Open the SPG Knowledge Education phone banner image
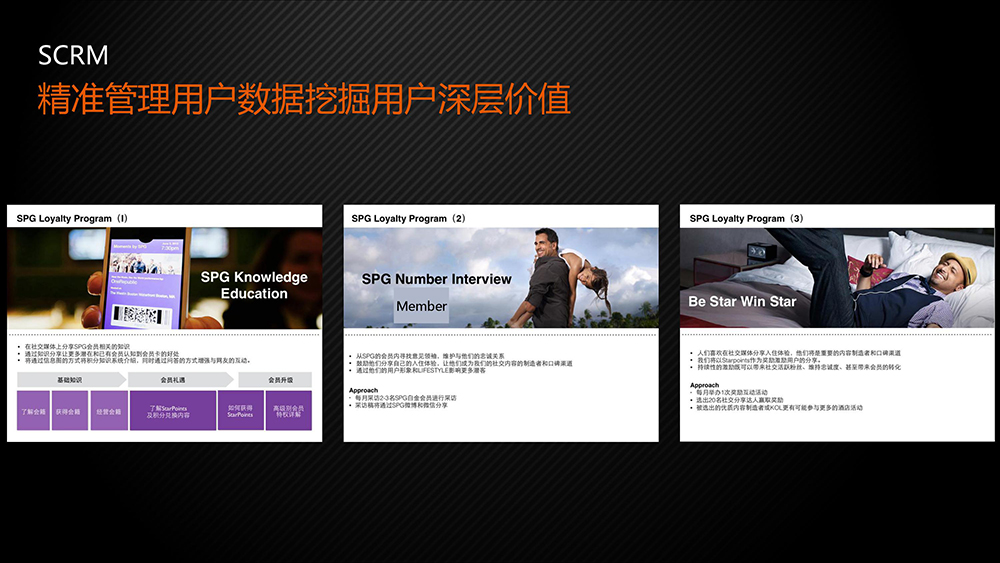 coord(165,278)
